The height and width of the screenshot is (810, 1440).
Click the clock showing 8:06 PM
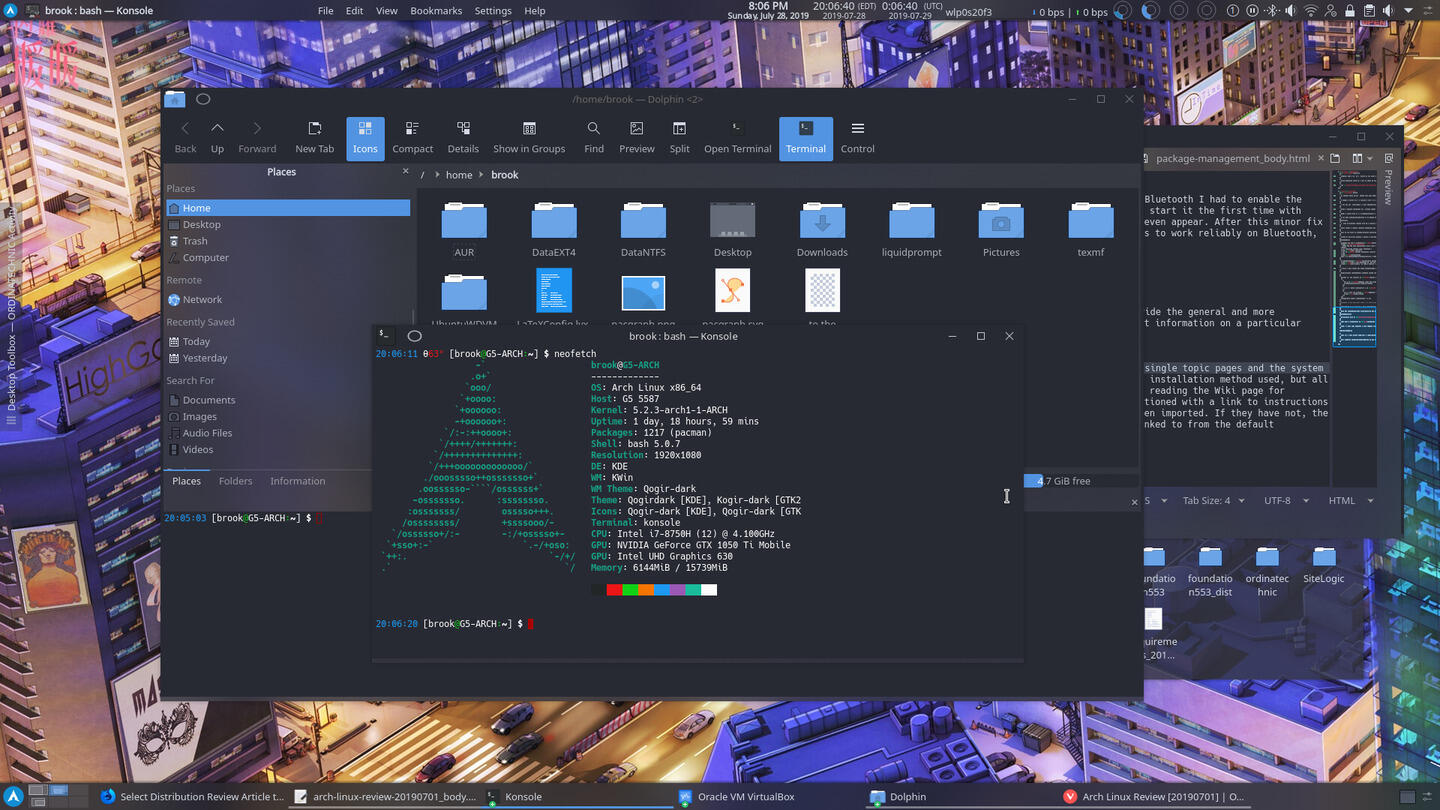[768, 6]
